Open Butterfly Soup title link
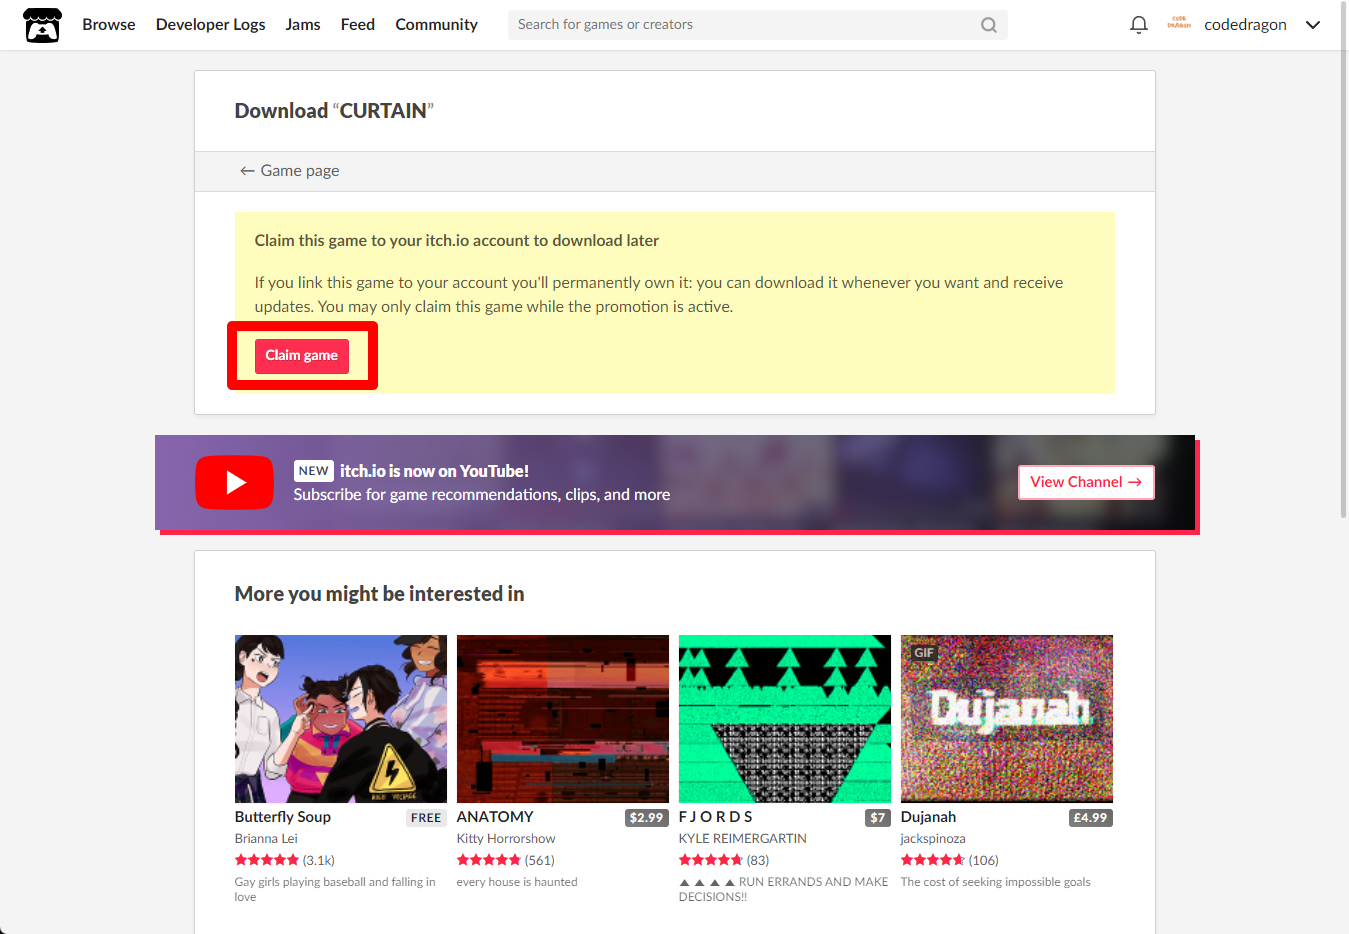1349x934 pixels. pos(283,817)
